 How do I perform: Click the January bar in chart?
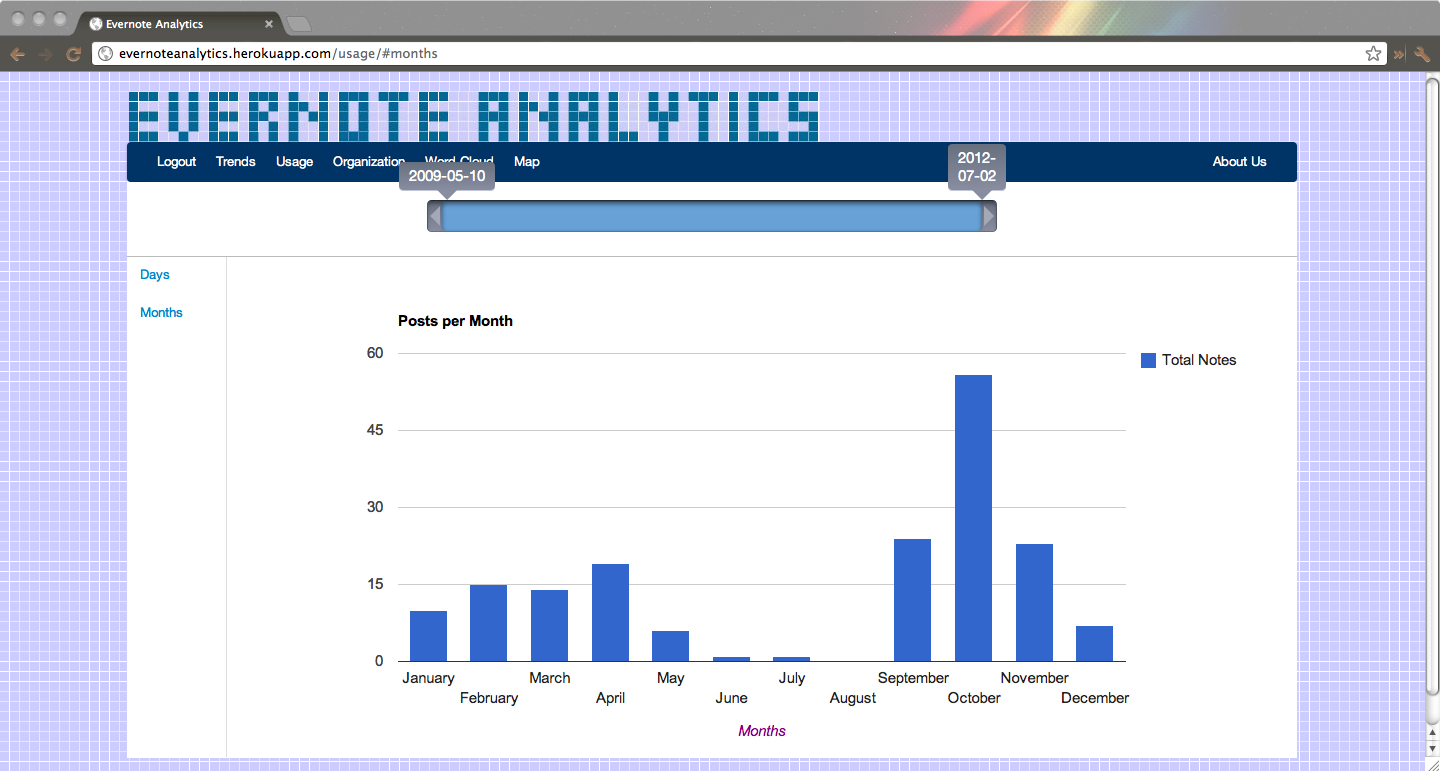click(x=428, y=636)
